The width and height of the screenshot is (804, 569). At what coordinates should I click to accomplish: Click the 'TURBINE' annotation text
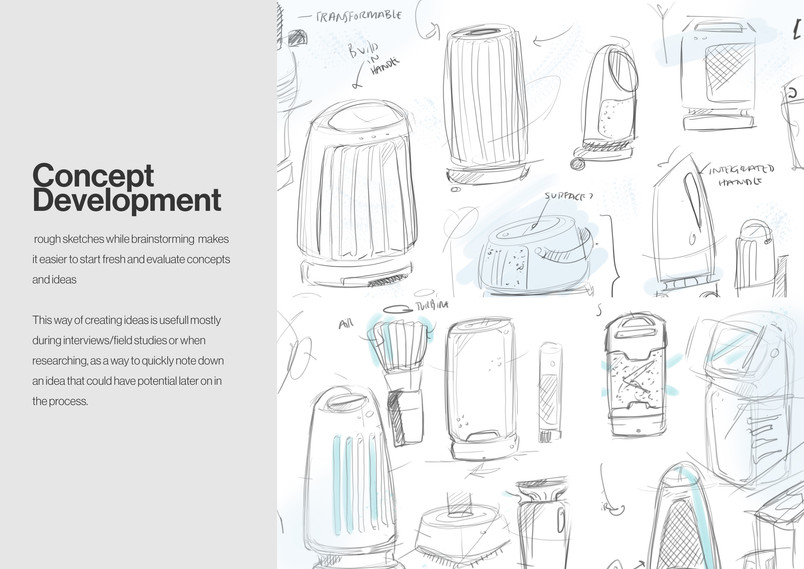pyautogui.click(x=431, y=306)
